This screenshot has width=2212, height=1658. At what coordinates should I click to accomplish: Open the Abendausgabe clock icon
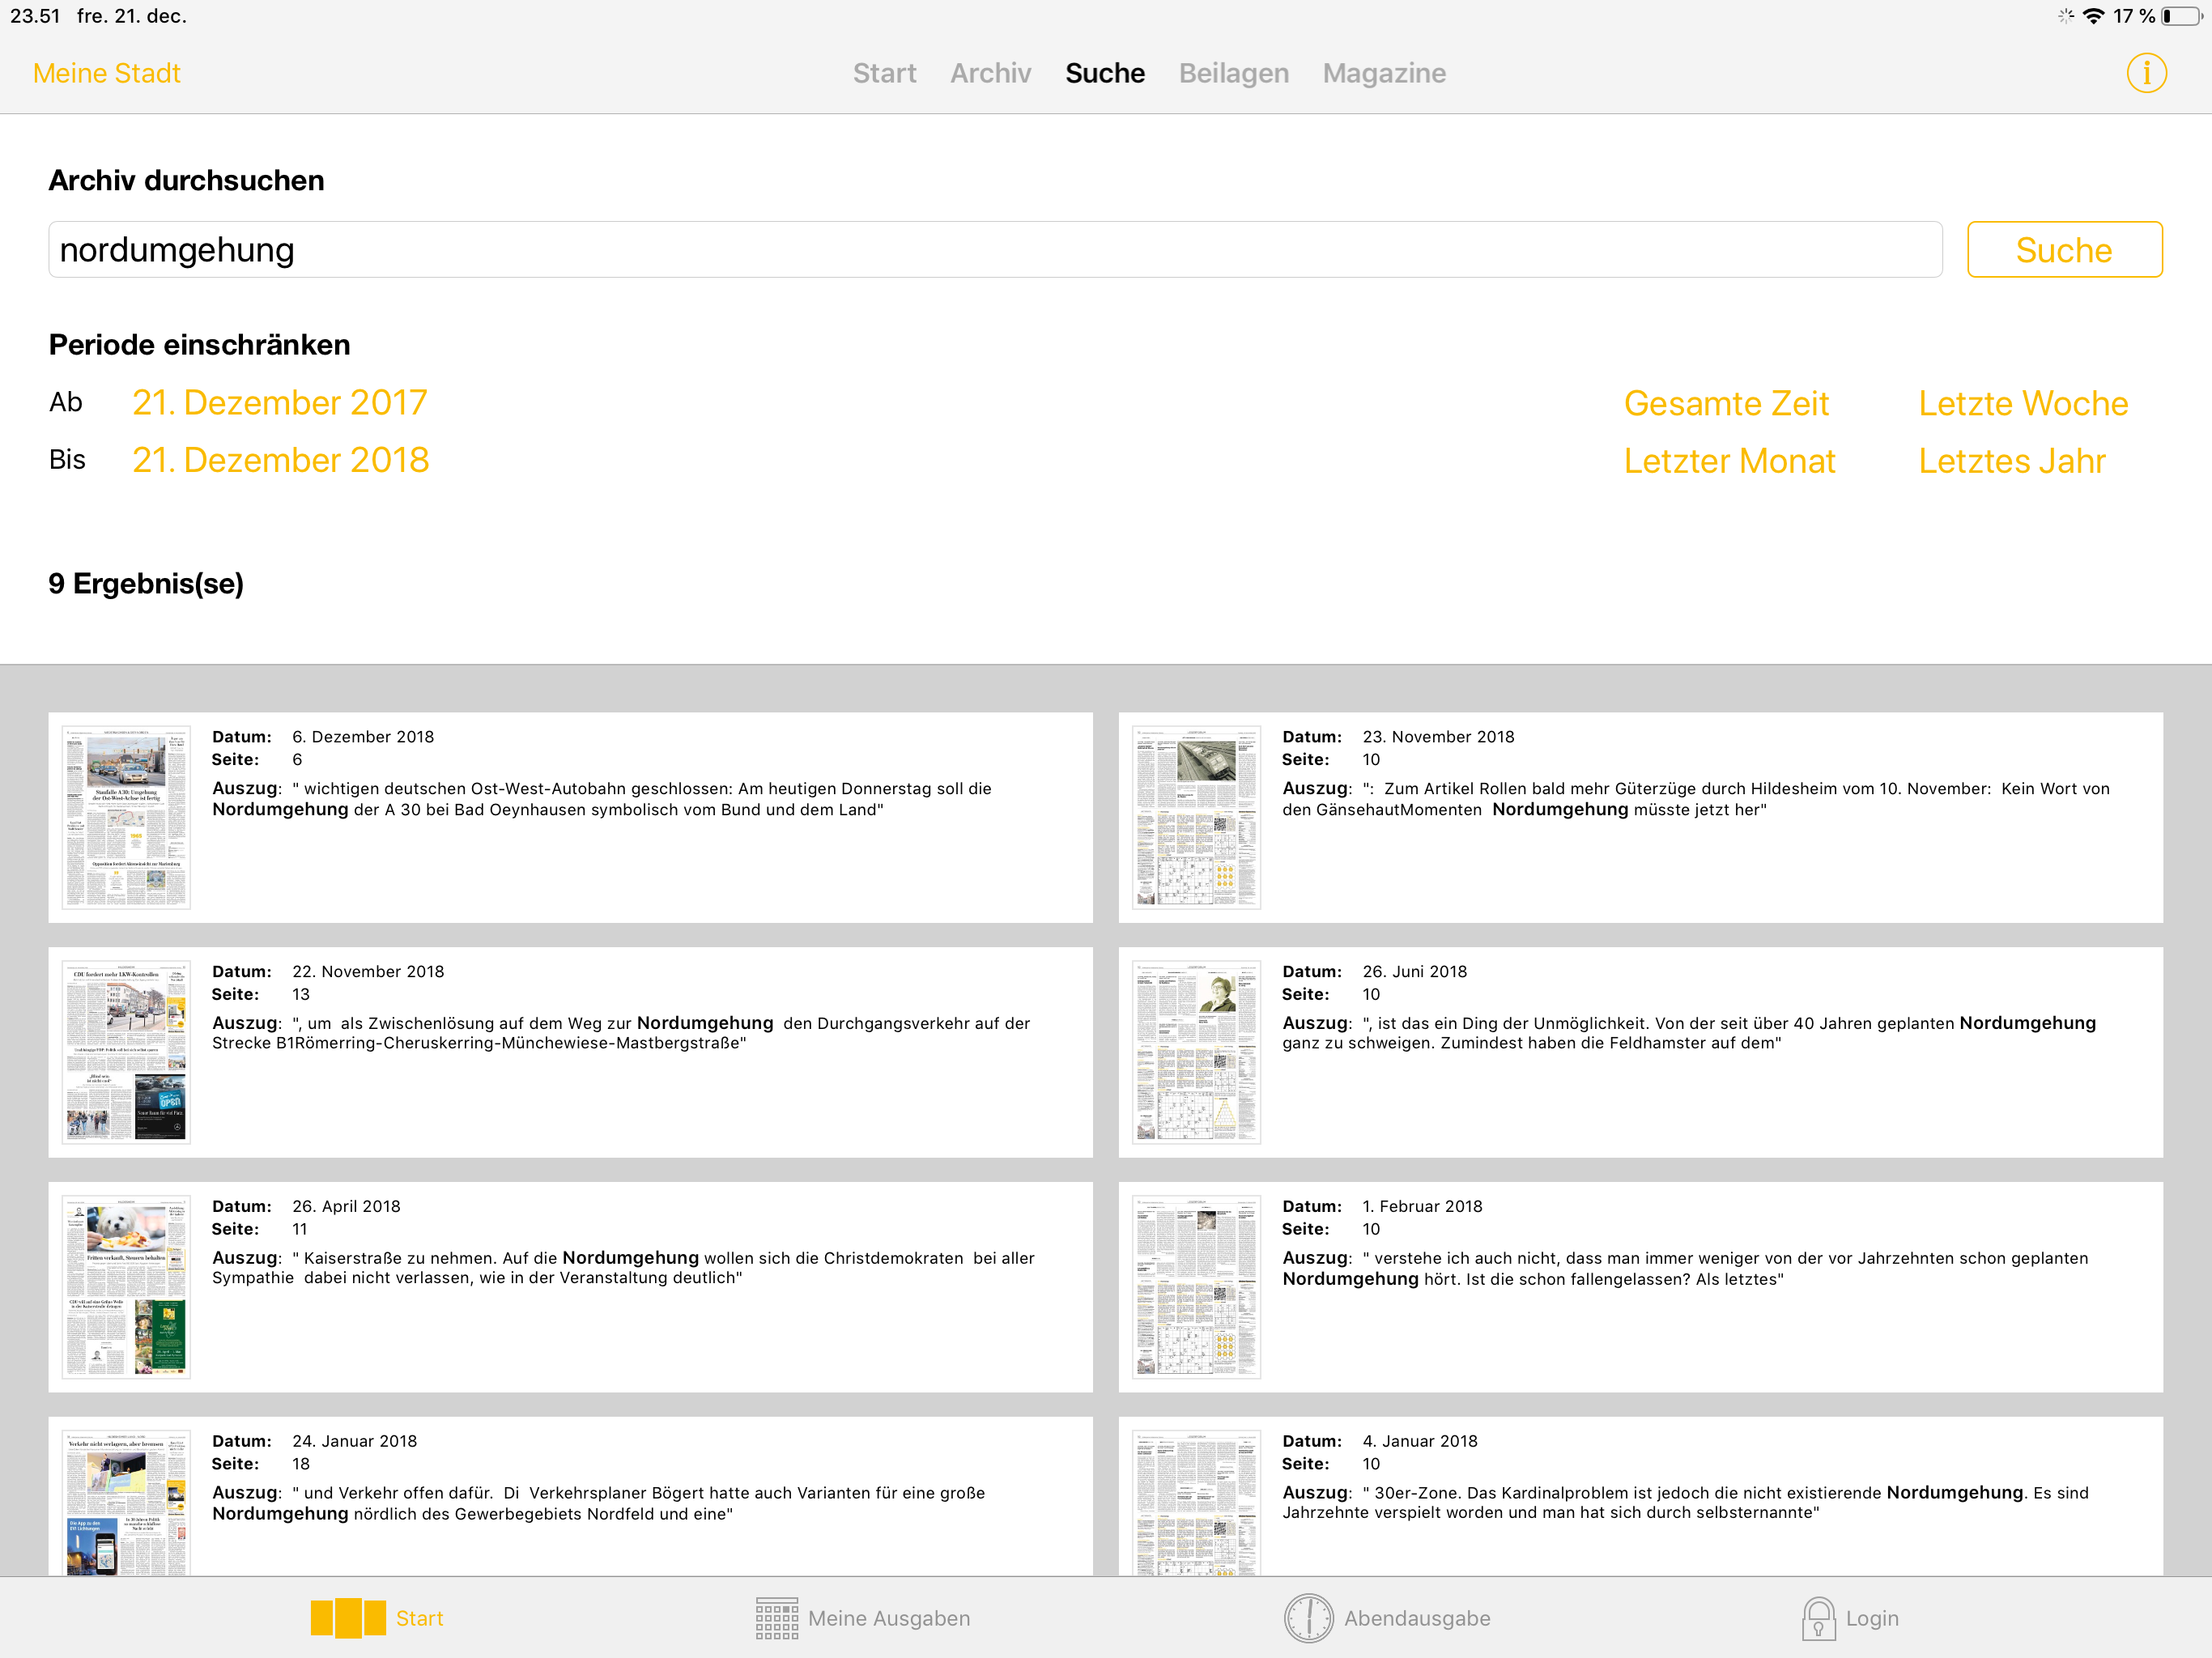coord(1308,1617)
